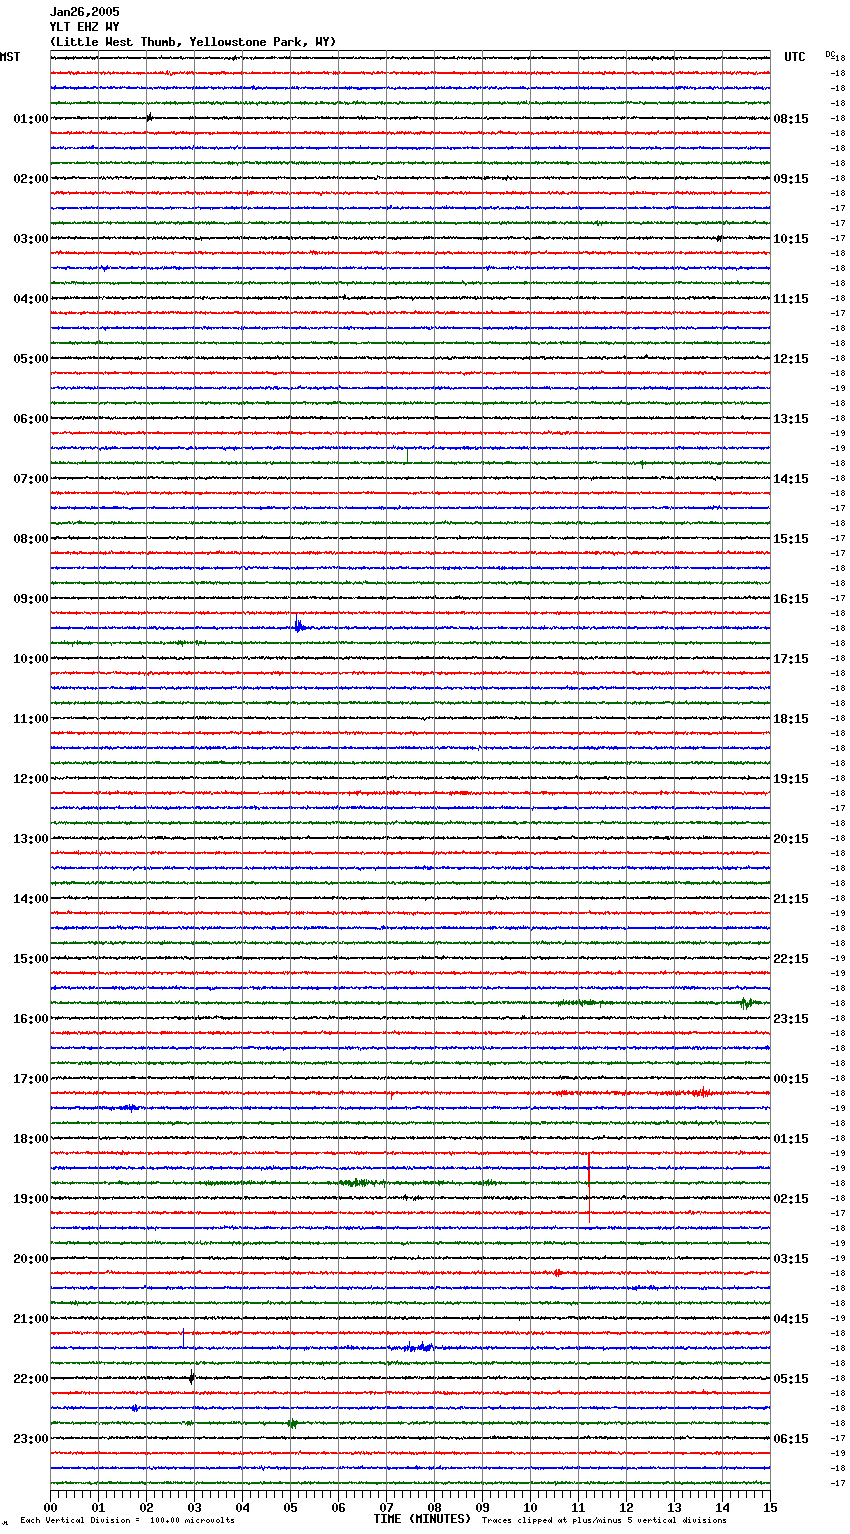The image size is (850, 1534).
Task: Click the blue seismic burst on the 09:30 trace
Action: click(299, 626)
